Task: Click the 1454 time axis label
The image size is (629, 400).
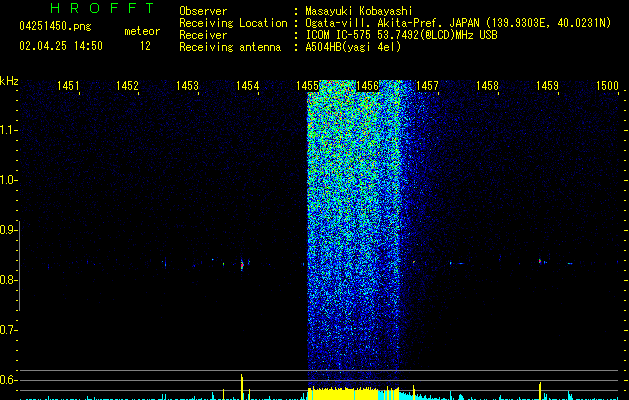Action: click(247, 85)
